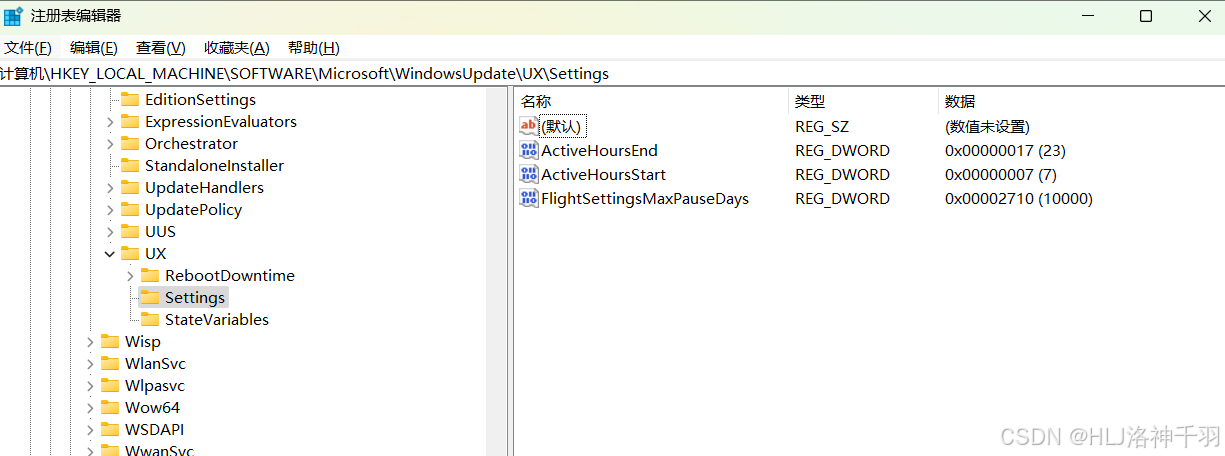The width and height of the screenshot is (1225, 456).
Task: Click the tree pane vertical scrollbar
Action: pyautogui.click(x=496, y=271)
